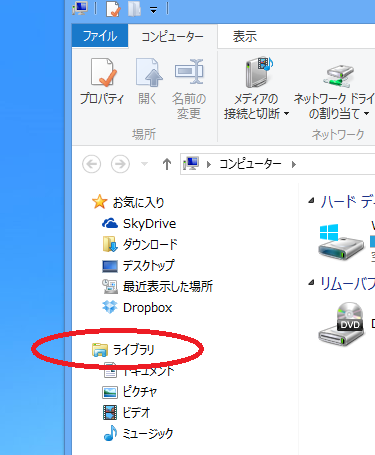Click コンピューター in the address bar
375x455 pixels.
click(x=250, y=164)
